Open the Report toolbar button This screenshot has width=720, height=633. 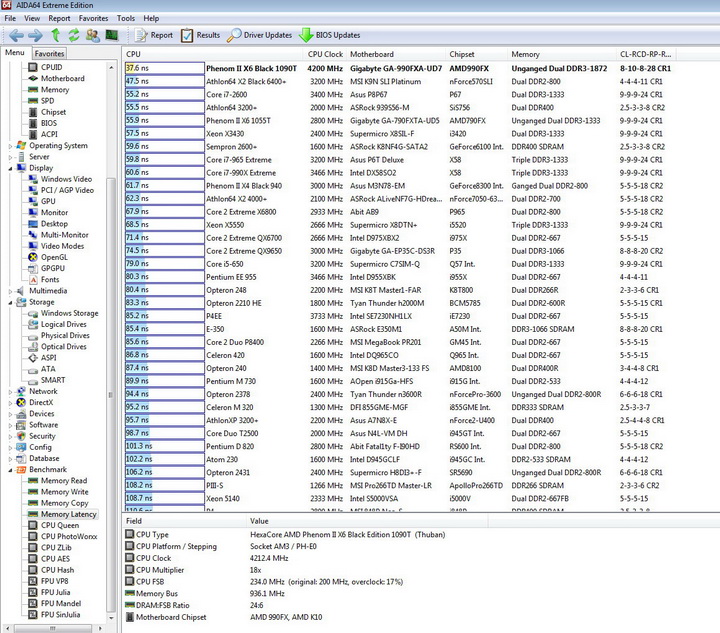154,35
